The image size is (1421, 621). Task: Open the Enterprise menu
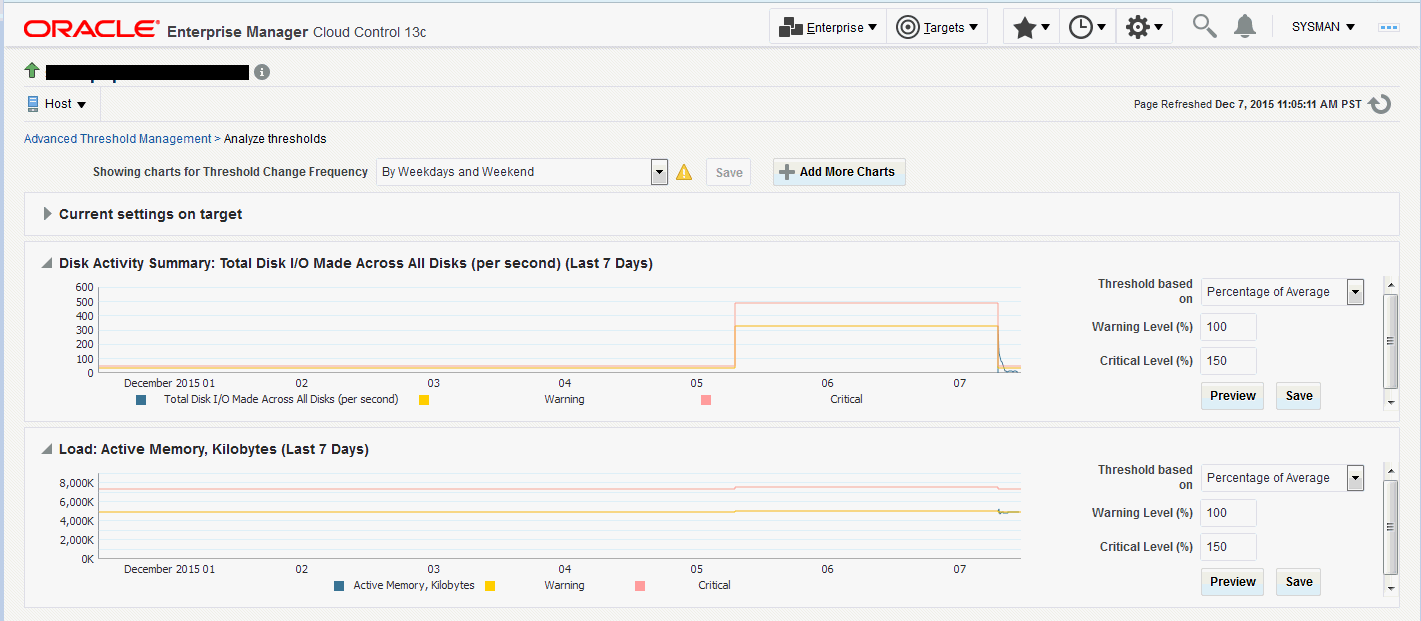coord(828,27)
